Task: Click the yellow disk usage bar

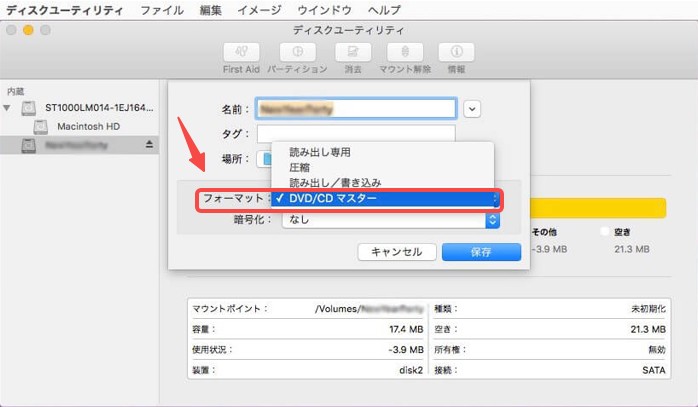Action: click(x=597, y=208)
